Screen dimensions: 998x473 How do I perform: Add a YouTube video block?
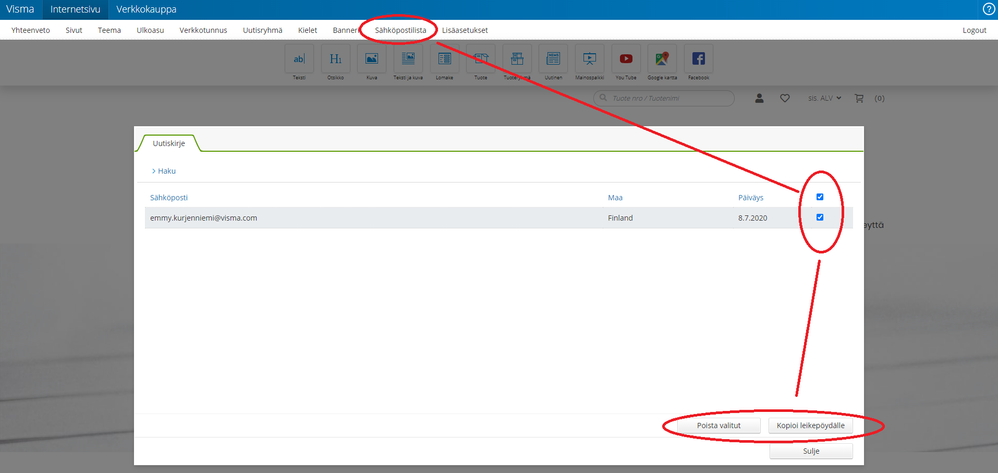626,59
